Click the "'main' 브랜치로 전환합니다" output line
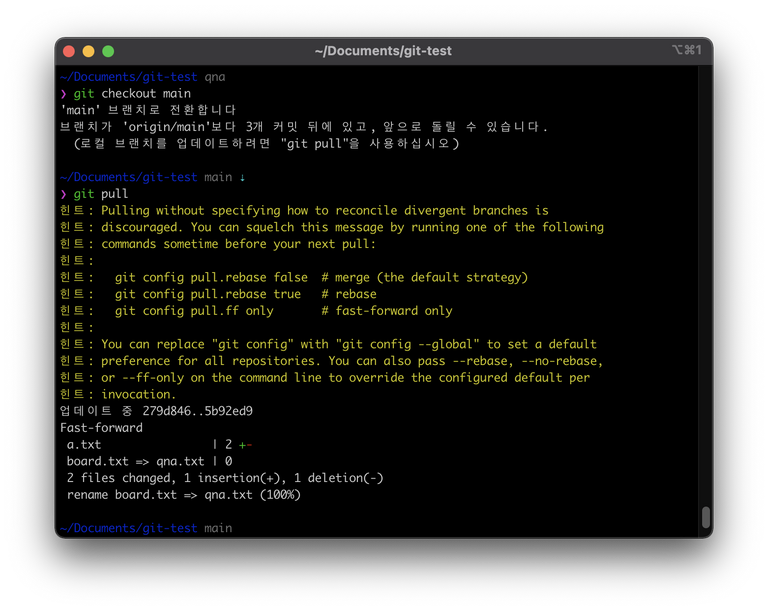This screenshot has height=611, width=768. pos(148,110)
